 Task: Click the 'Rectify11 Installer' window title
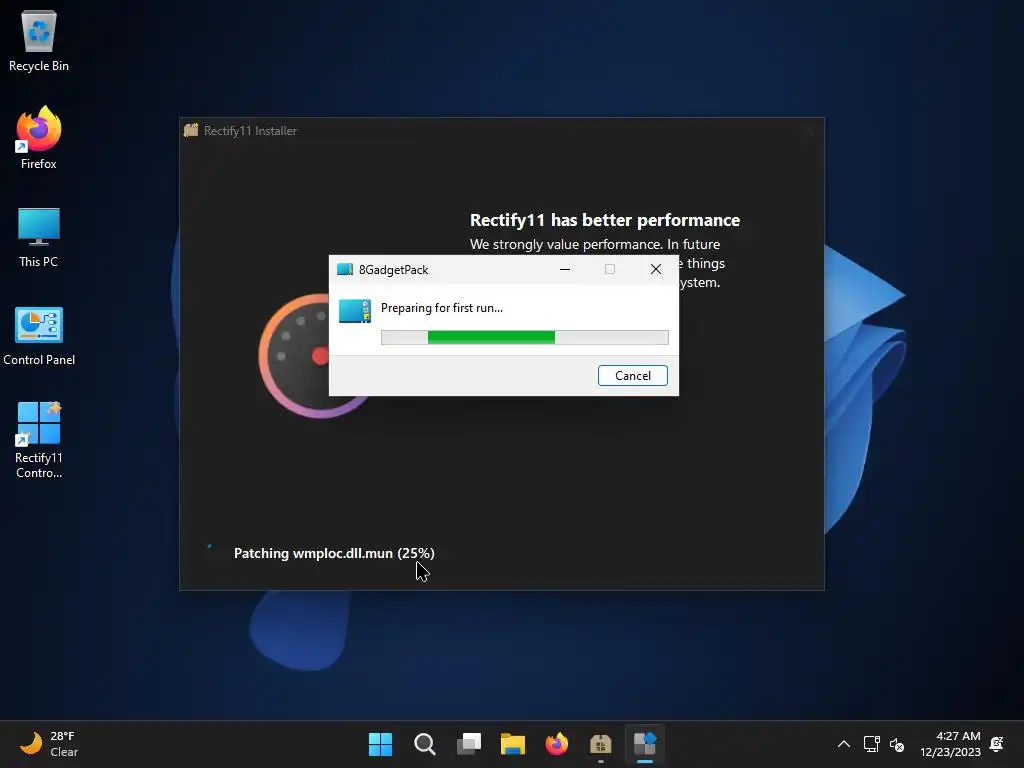[250, 131]
